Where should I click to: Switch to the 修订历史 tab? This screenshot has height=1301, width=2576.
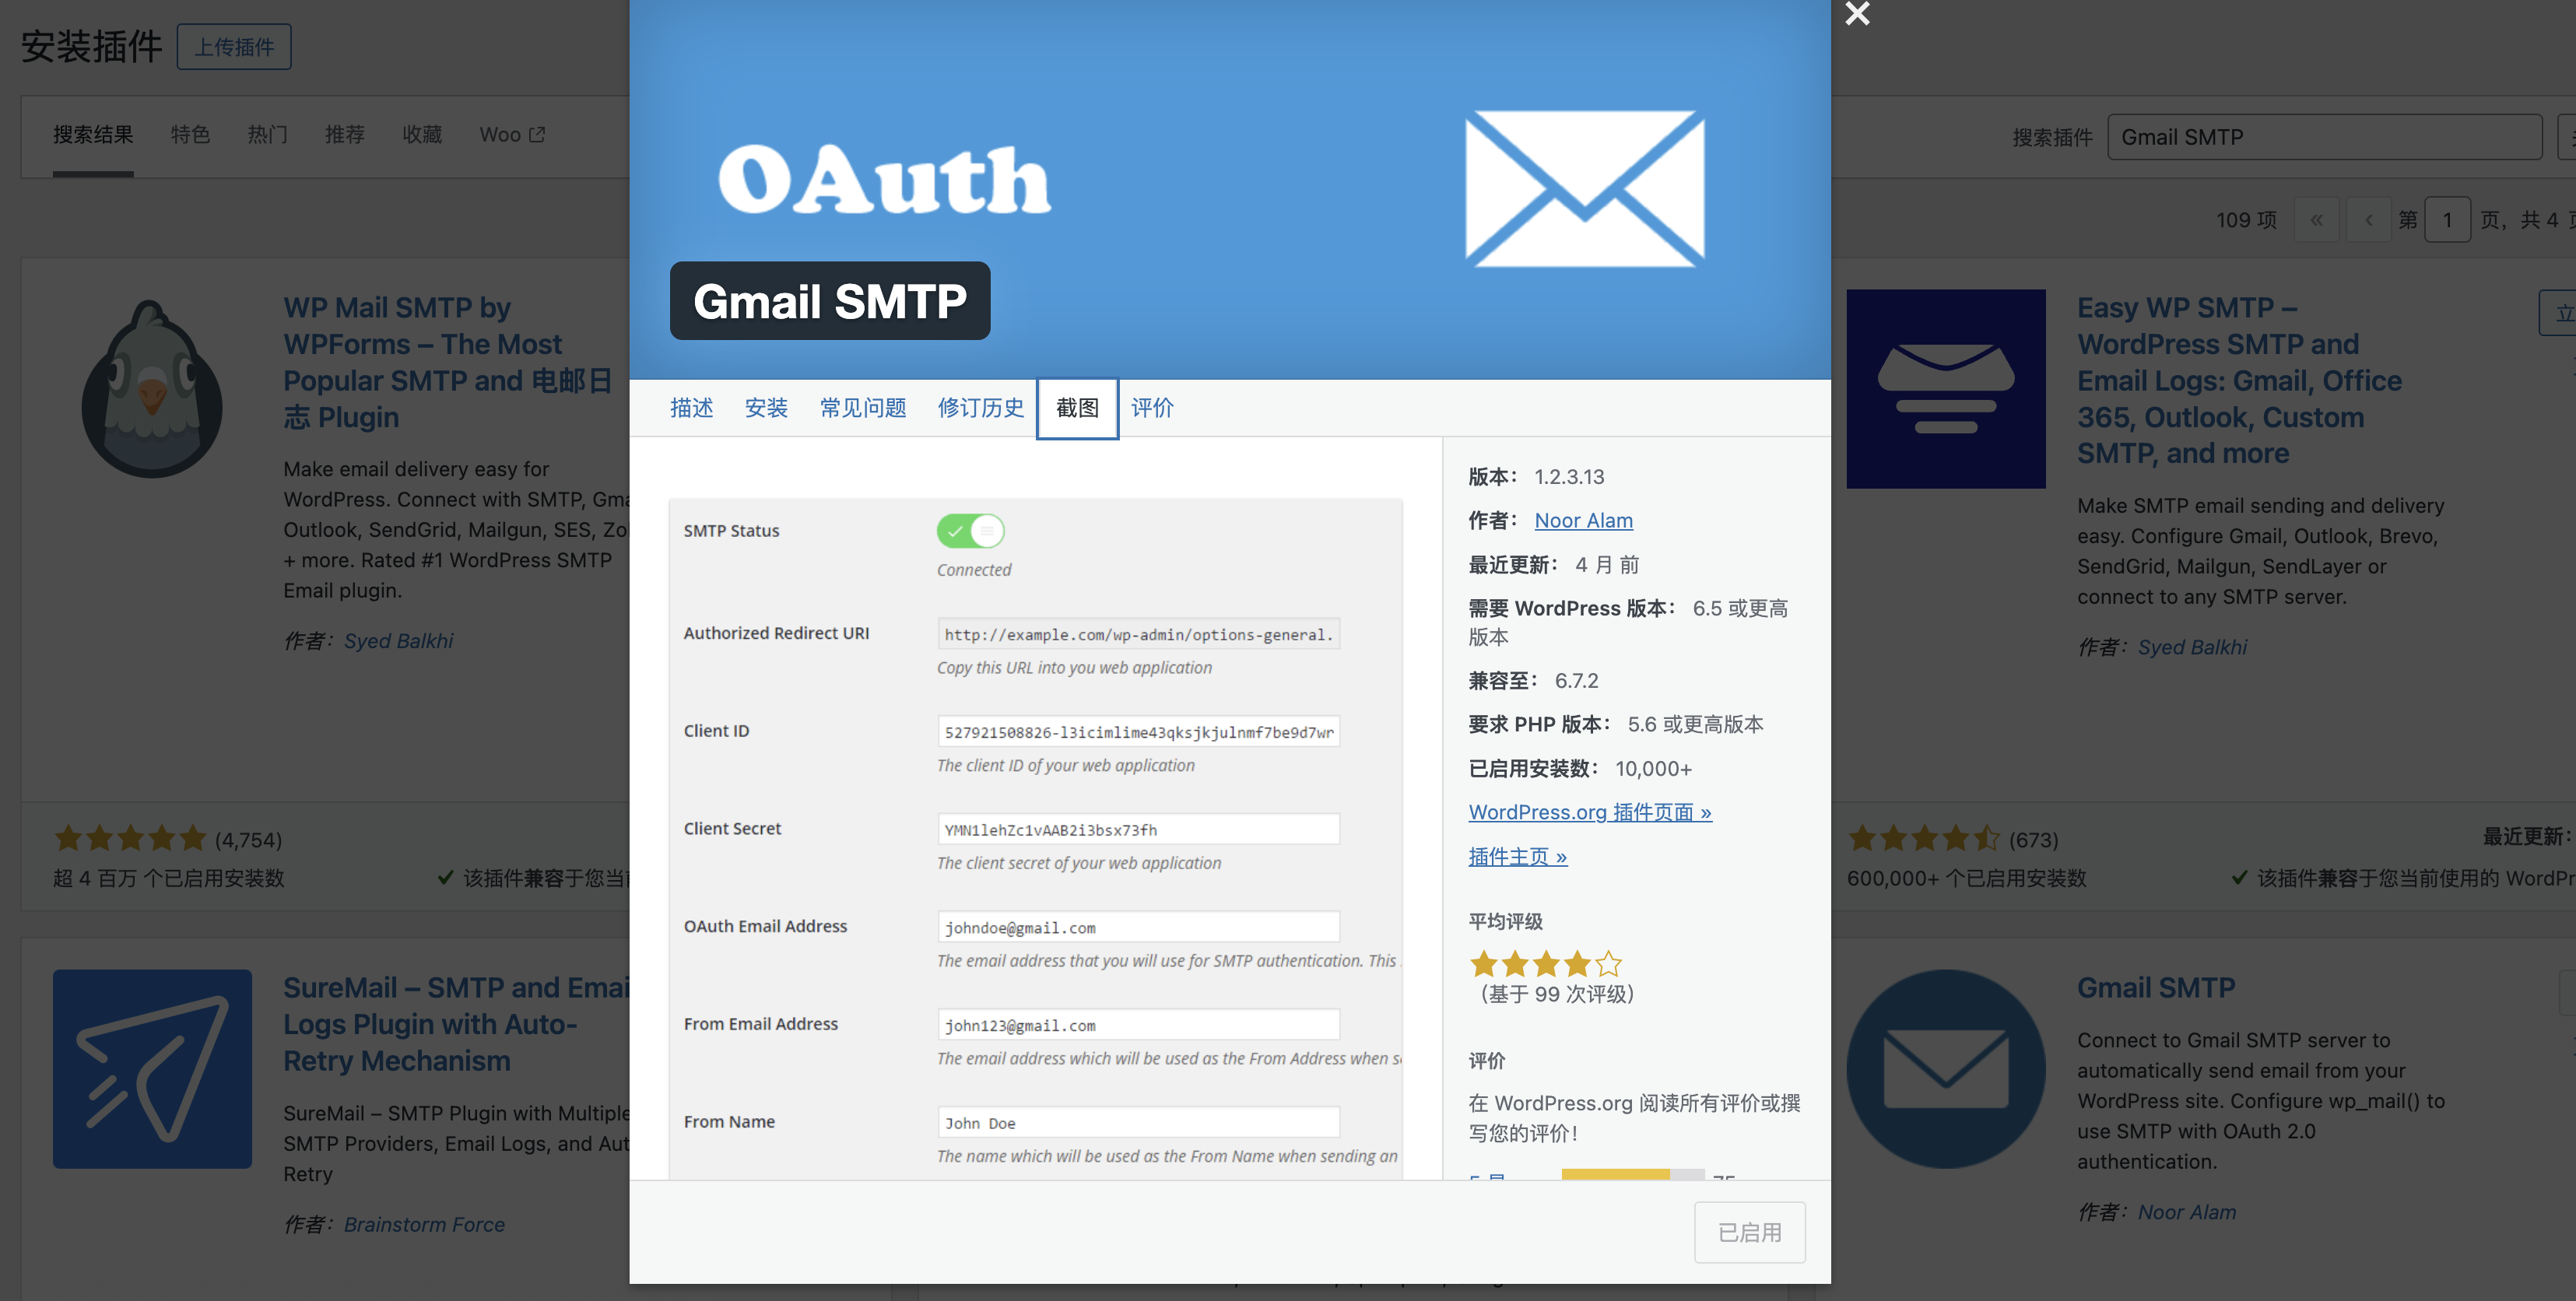980,408
